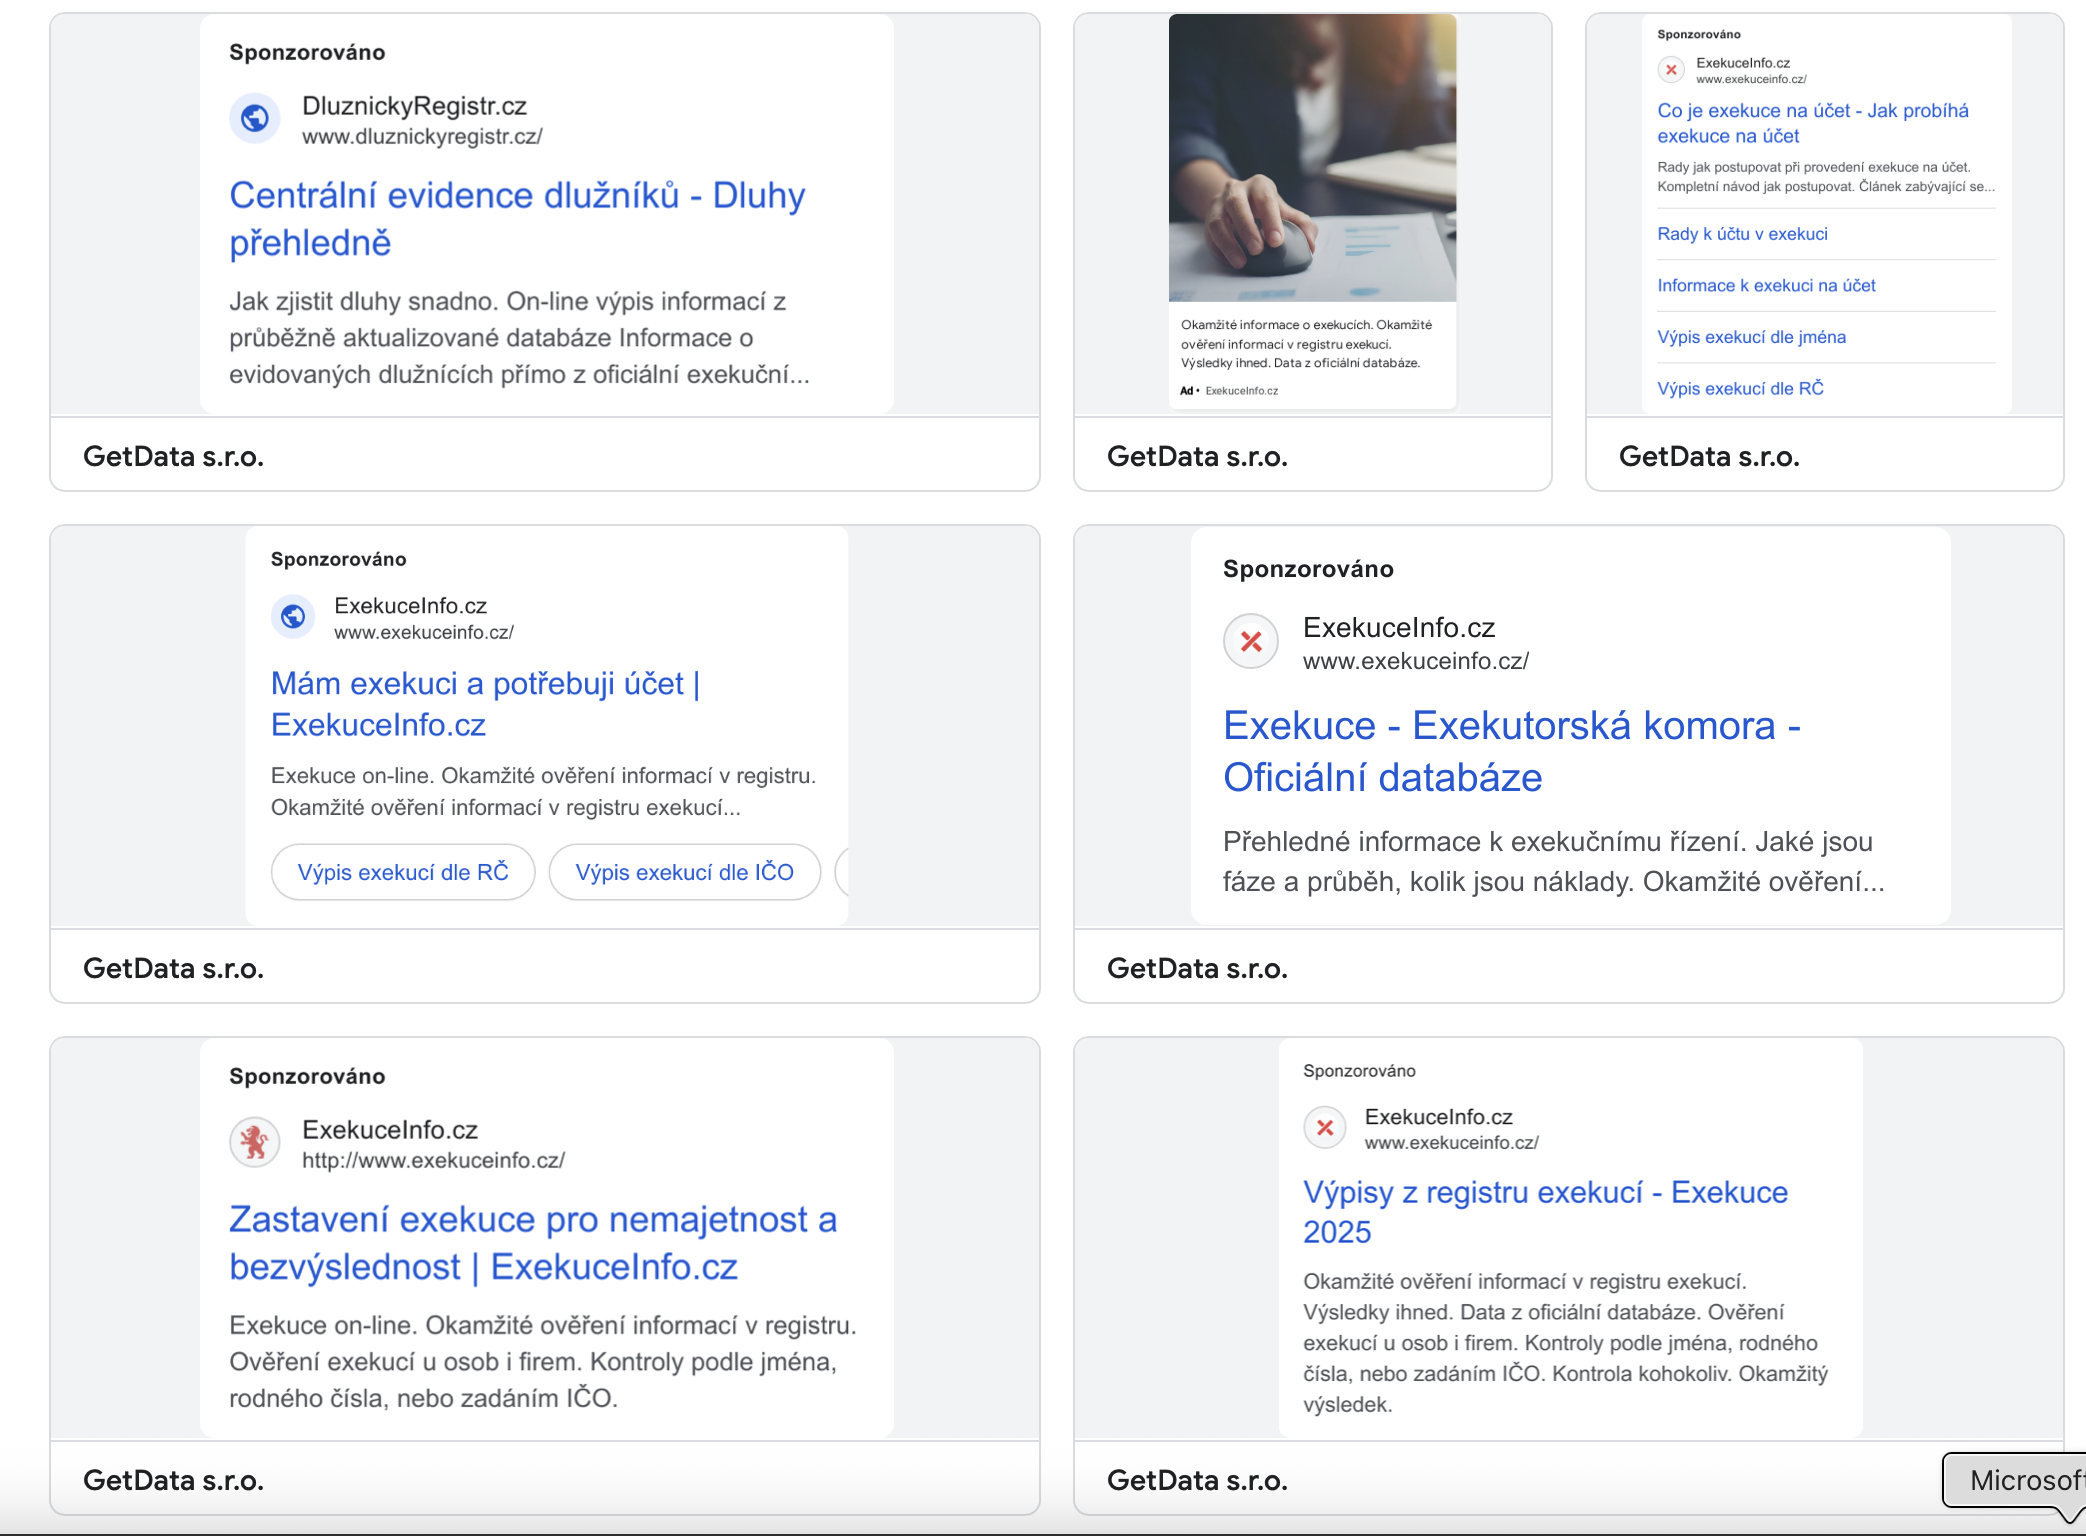2086x1536 pixels.
Task: Click 'GetData s.r.o.' label under photo ad
Action: (x=1197, y=456)
